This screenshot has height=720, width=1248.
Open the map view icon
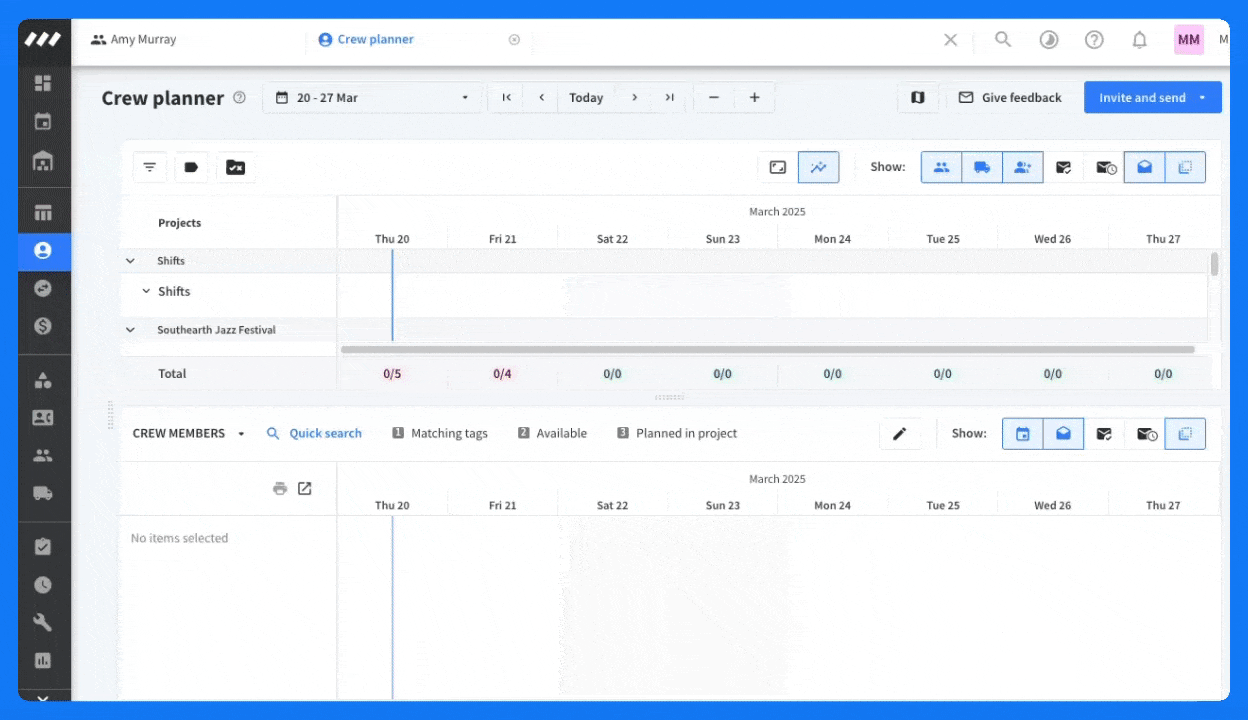click(x=917, y=98)
